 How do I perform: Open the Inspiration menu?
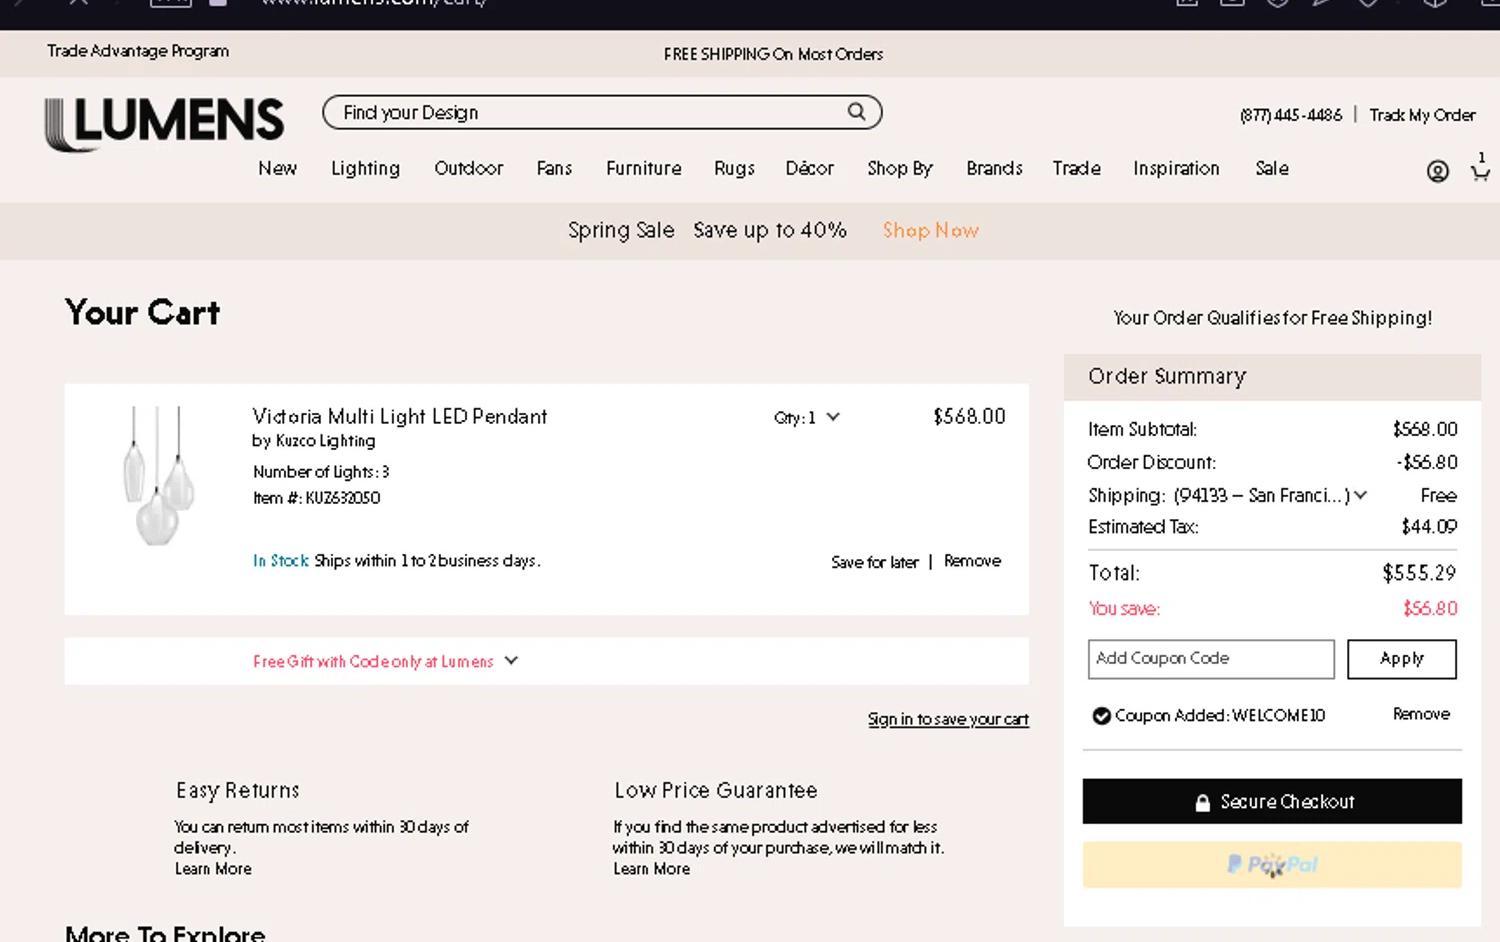pos(1176,168)
